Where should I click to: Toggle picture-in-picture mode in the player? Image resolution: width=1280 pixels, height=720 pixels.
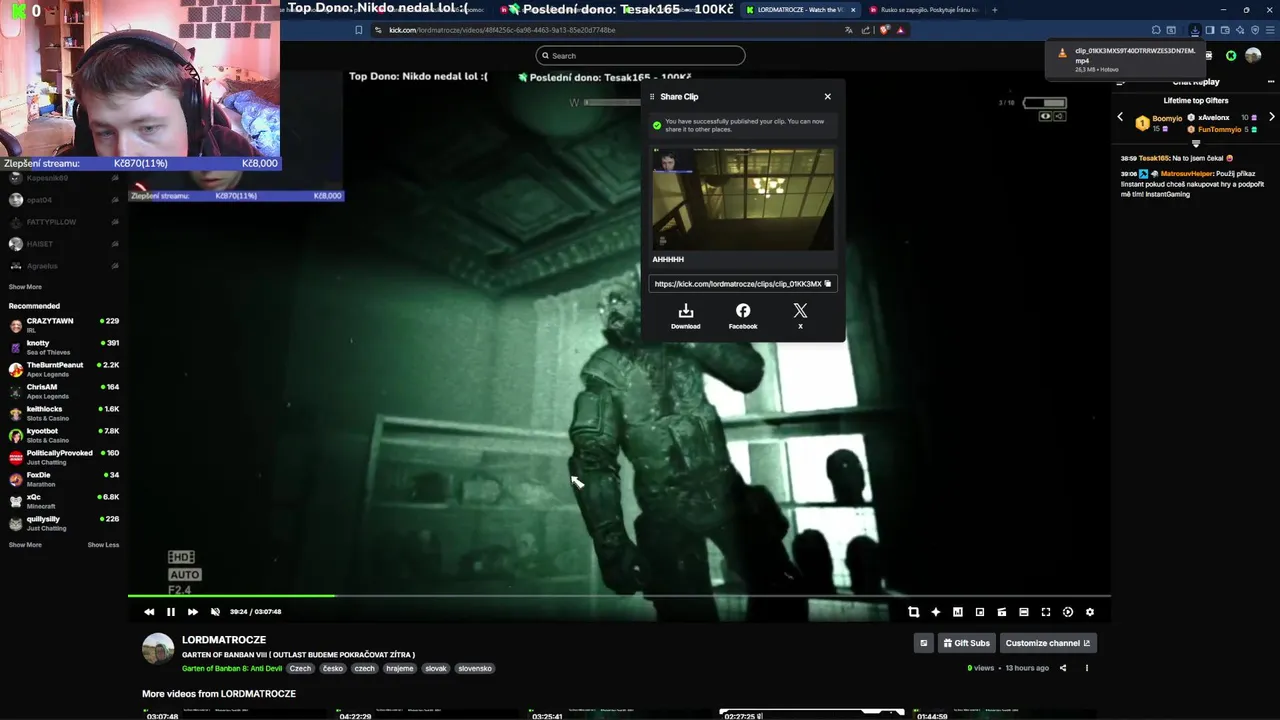(980, 612)
